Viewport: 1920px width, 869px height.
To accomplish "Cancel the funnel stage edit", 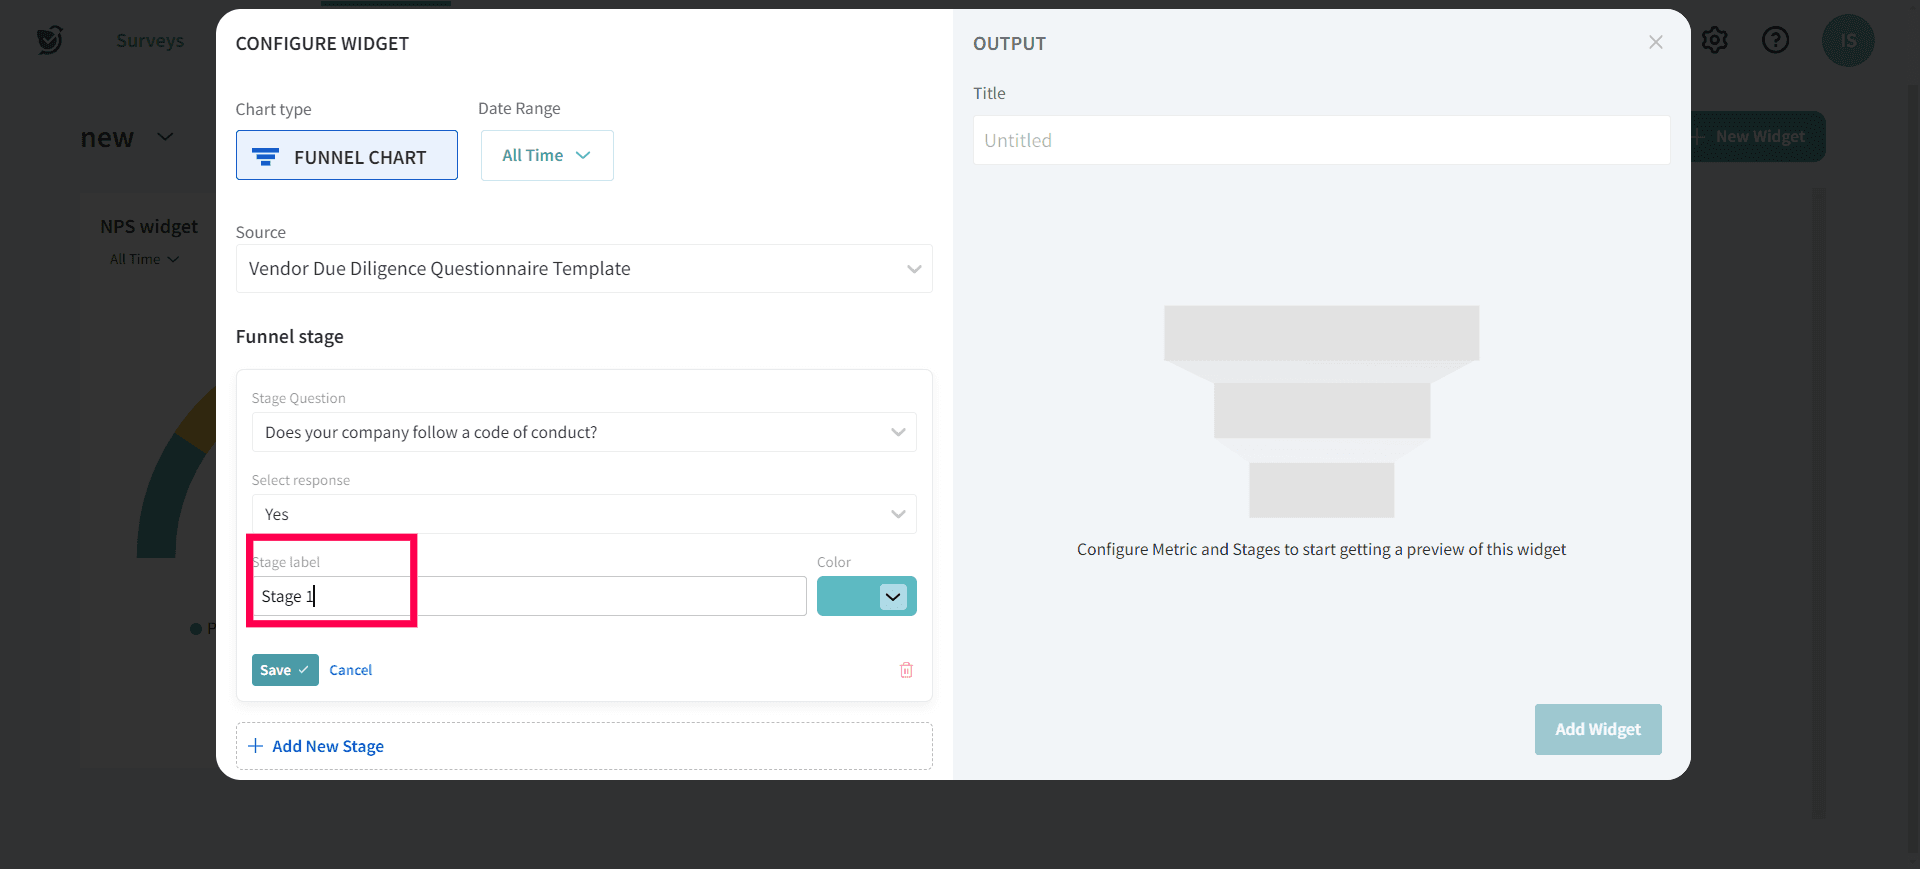I will pos(350,670).
